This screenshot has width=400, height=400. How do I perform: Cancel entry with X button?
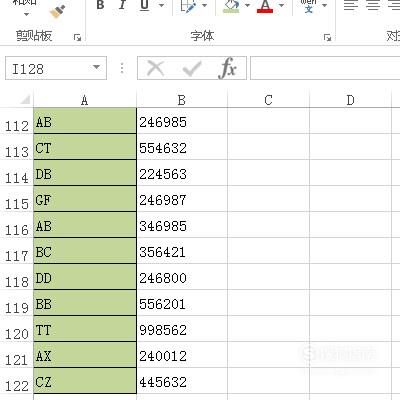tap(156, 68)
